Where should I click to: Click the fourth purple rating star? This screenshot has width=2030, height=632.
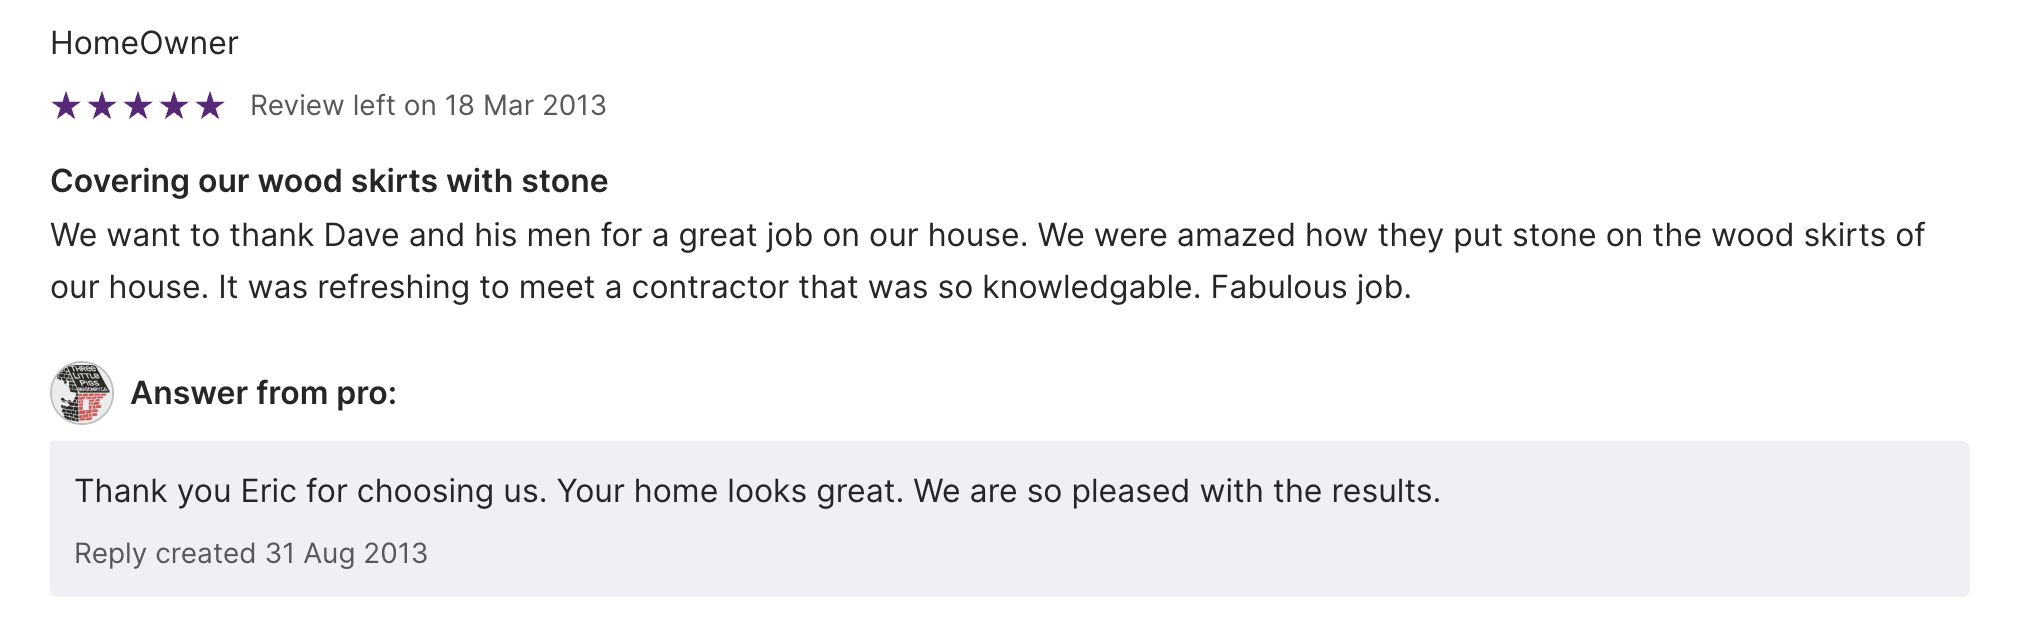[x=174, y=105]
